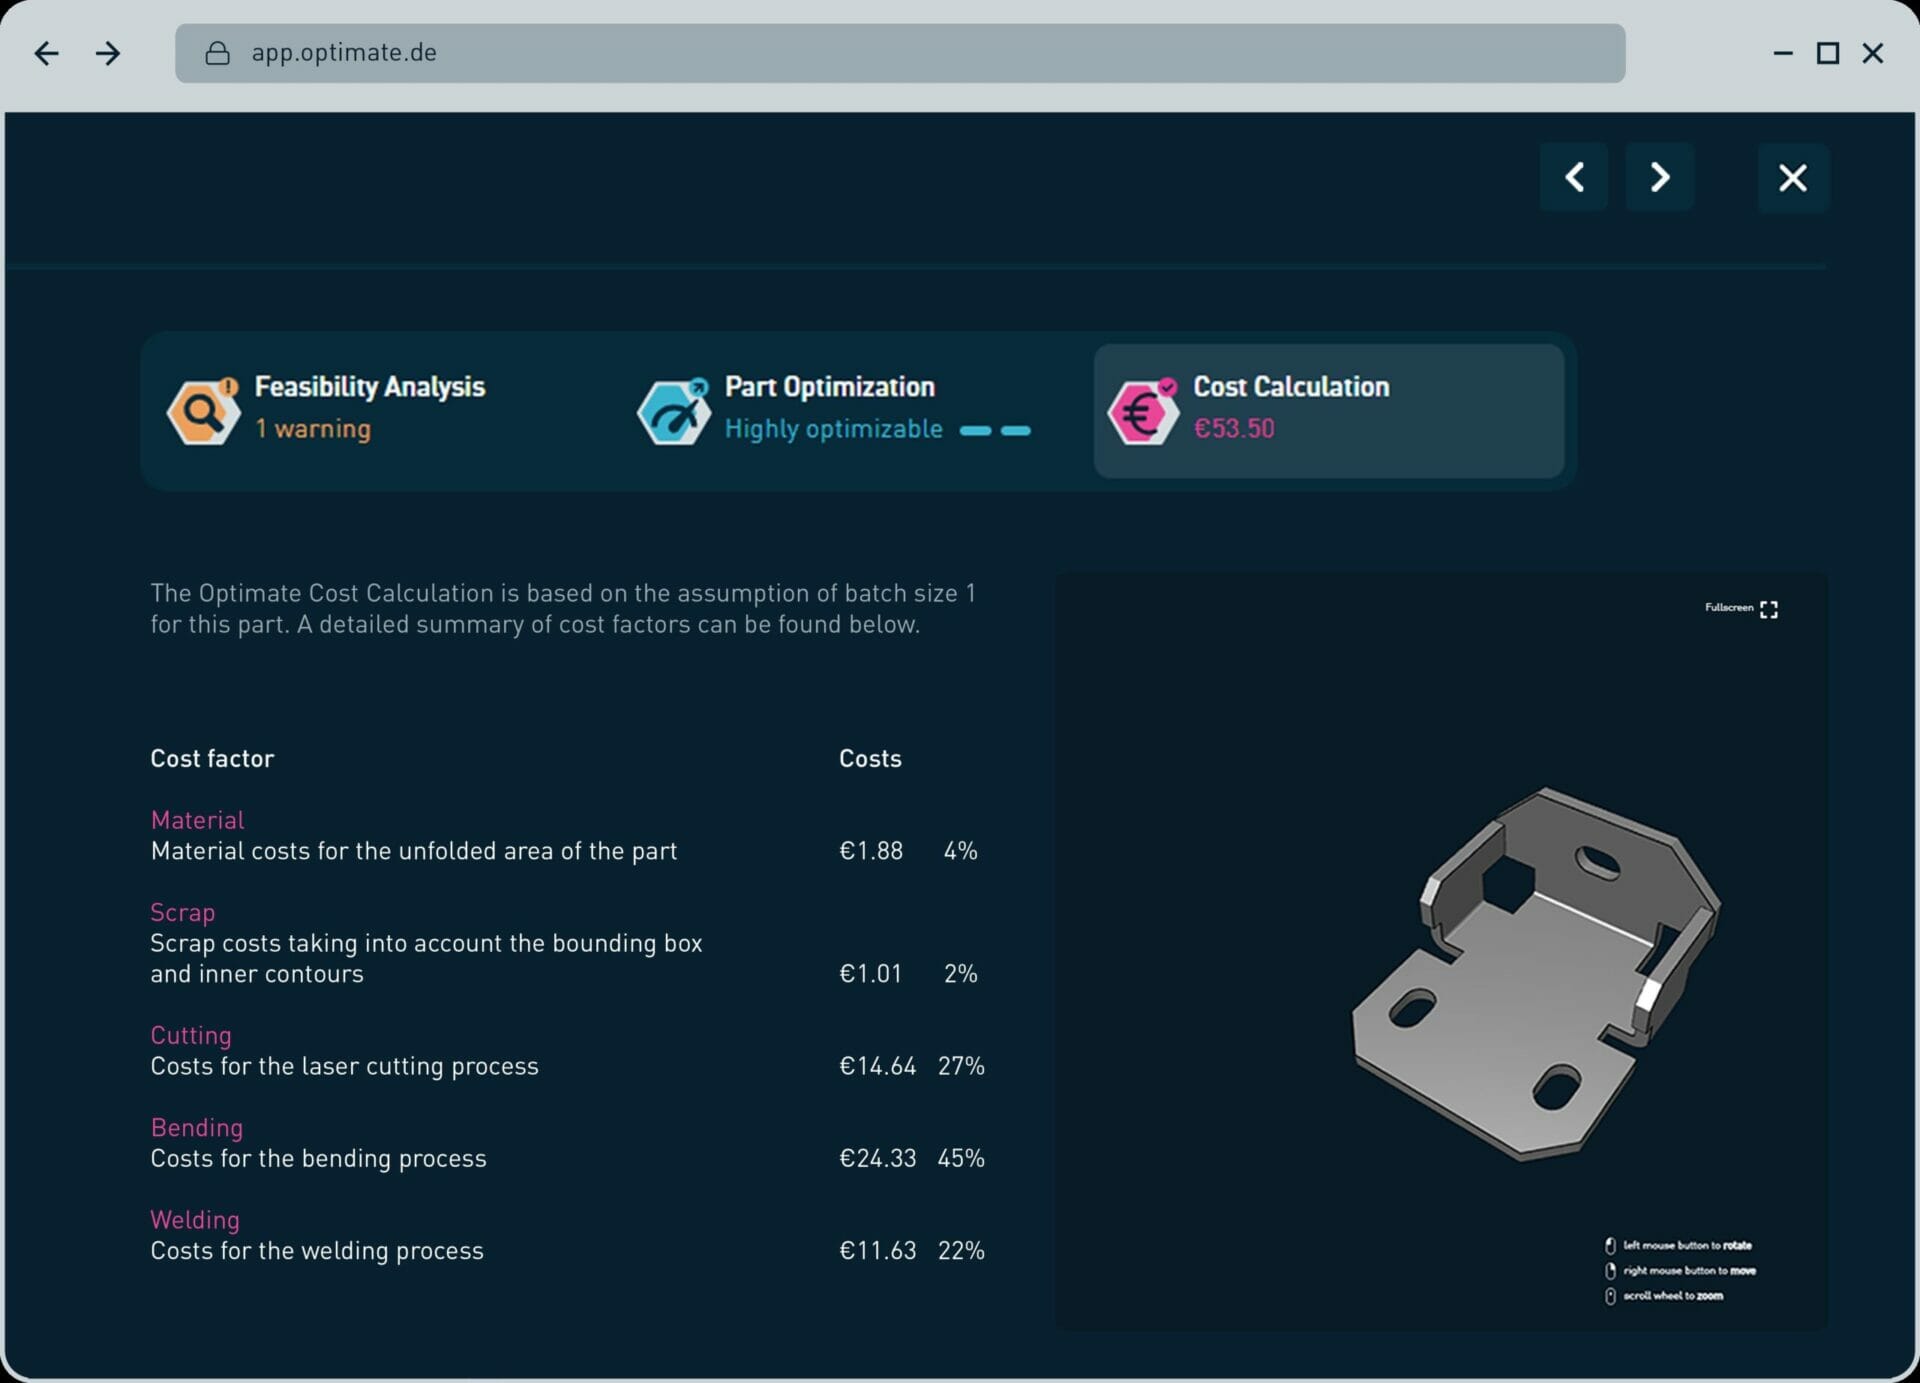Screen dimensions: 1920x1383
Task: Click the app.optimate.de address bar
Action: 900,53
